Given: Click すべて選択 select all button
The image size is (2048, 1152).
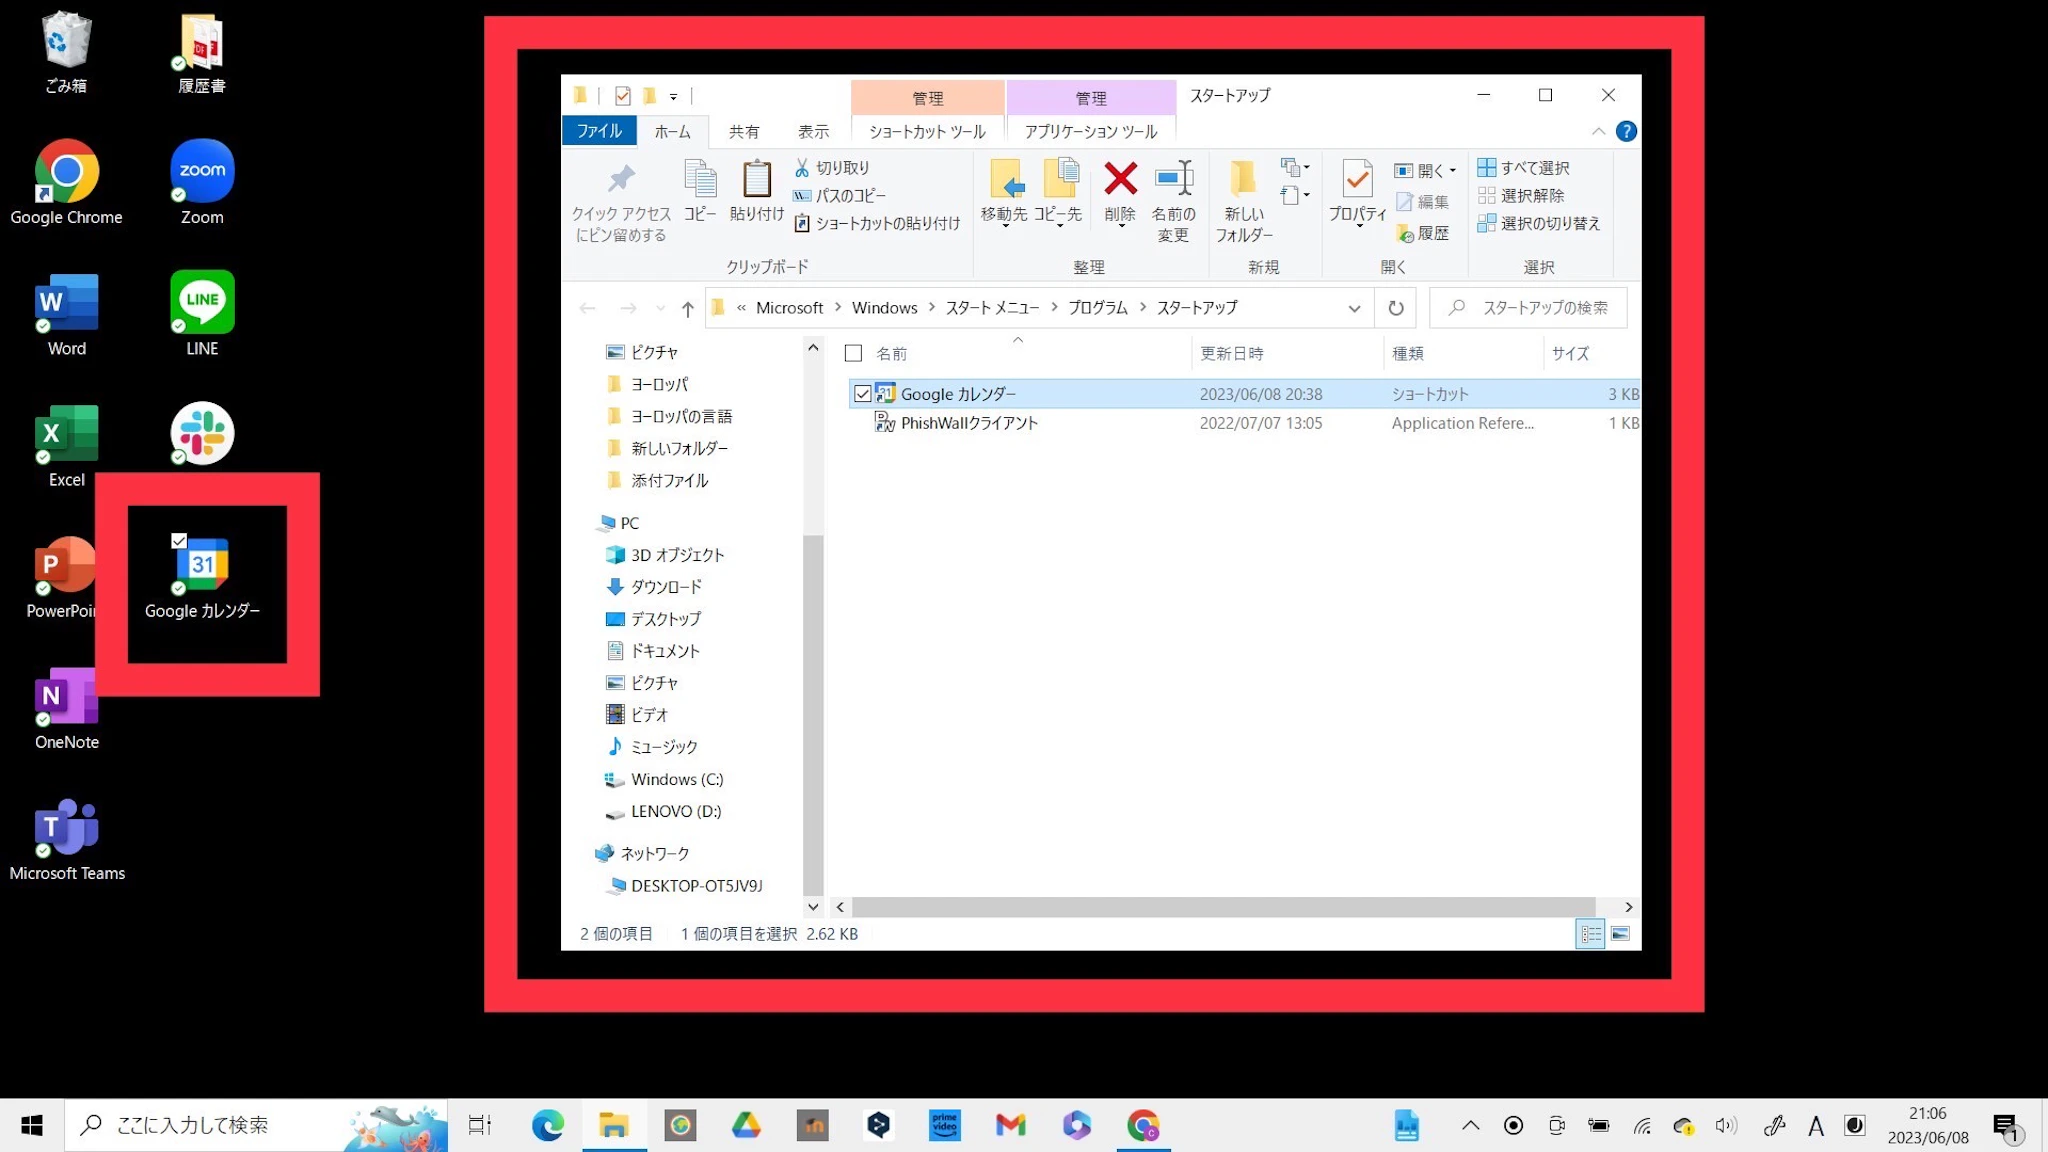Looking at the screenshot, I should coord(1524,168).
